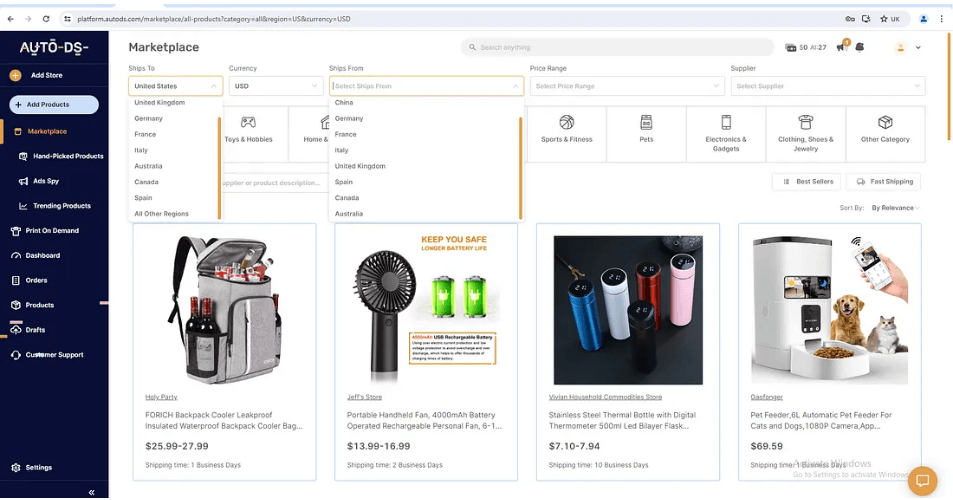Viewport: 953px width, 500px height.
Task: Select the Other Category tile
Action: coord(885,134)
